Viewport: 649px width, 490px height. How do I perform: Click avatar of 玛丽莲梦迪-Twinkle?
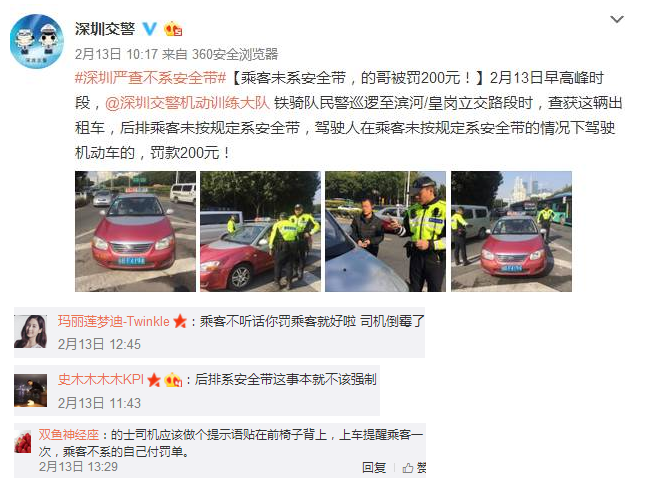pos(31,331)
